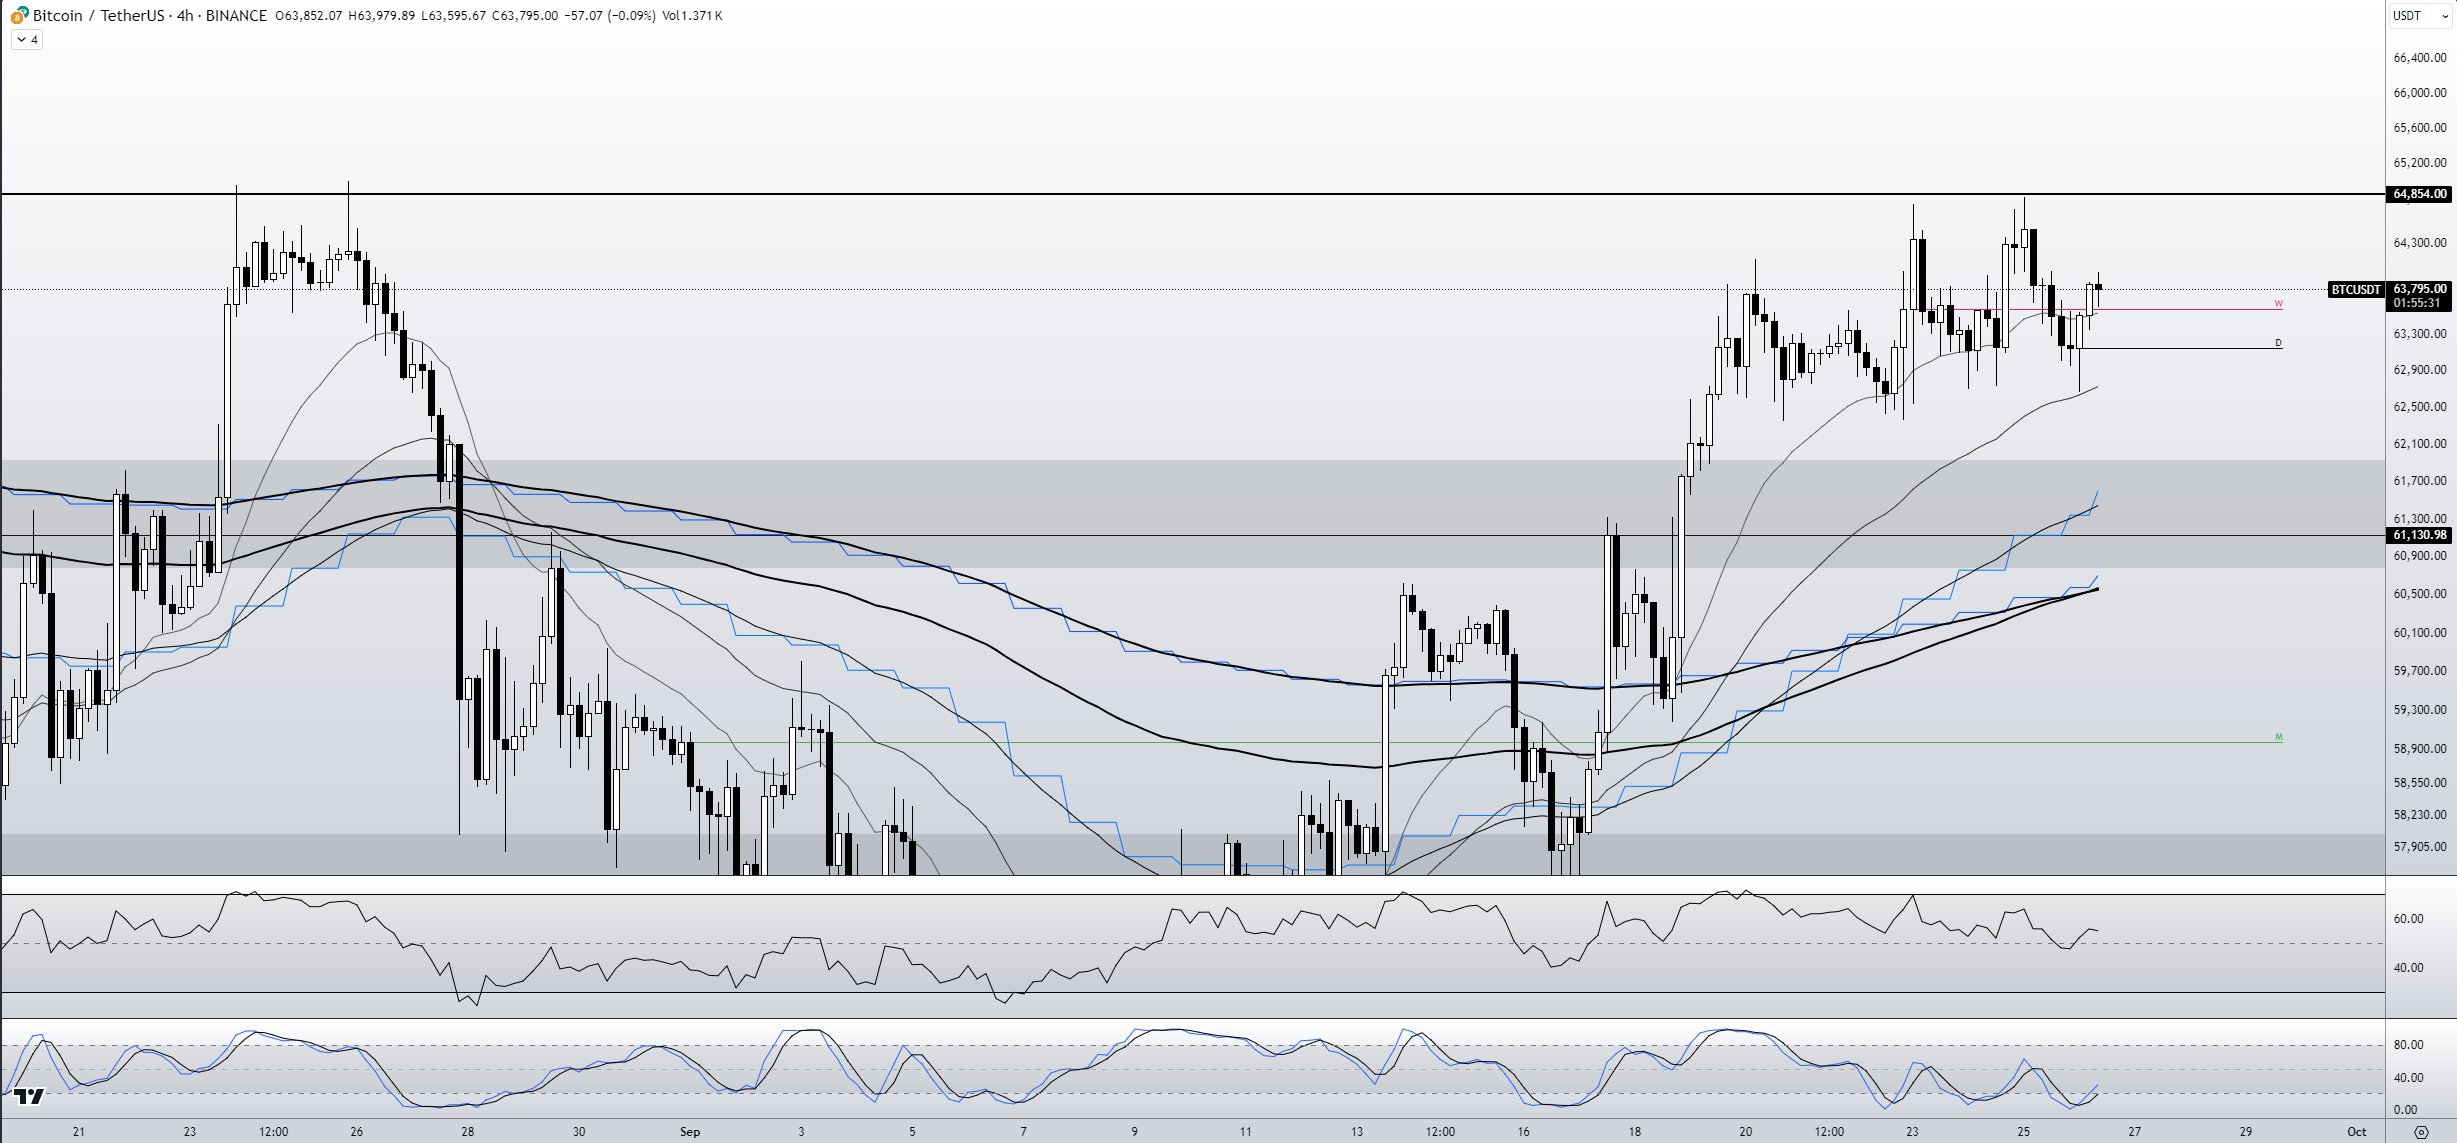Click BINANCE exchange name in the legend

coord(236,15)
